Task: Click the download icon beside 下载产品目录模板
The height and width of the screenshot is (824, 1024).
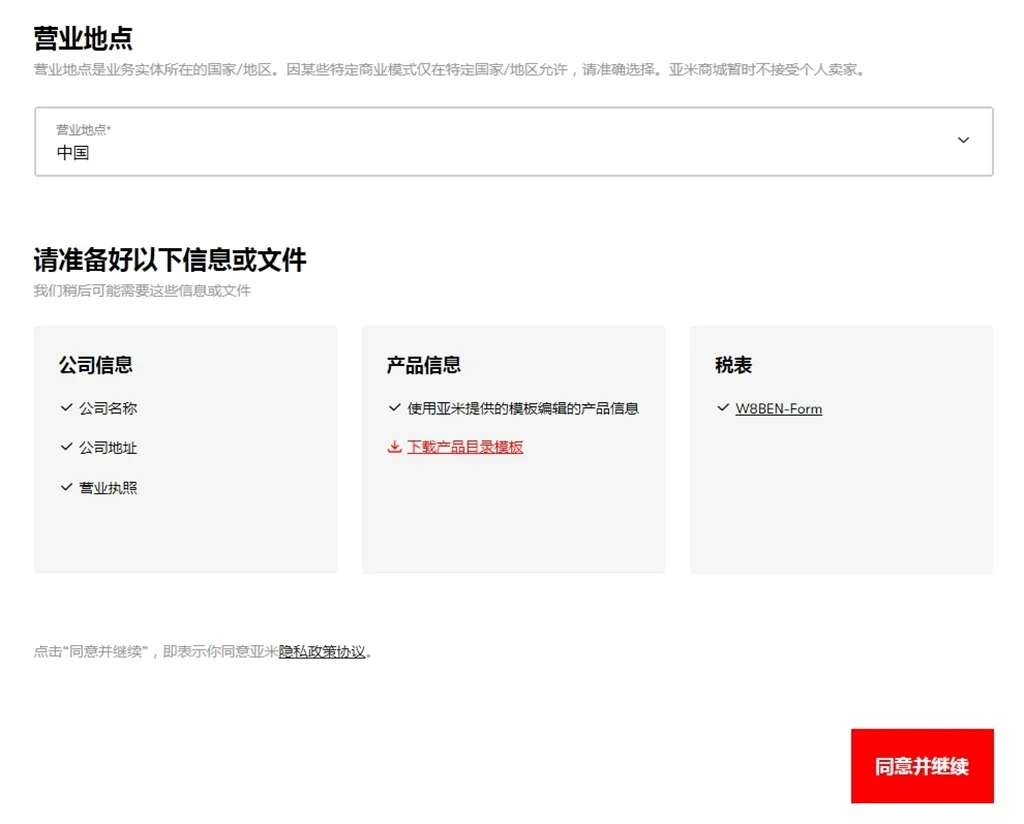Action: coord(392,447)
